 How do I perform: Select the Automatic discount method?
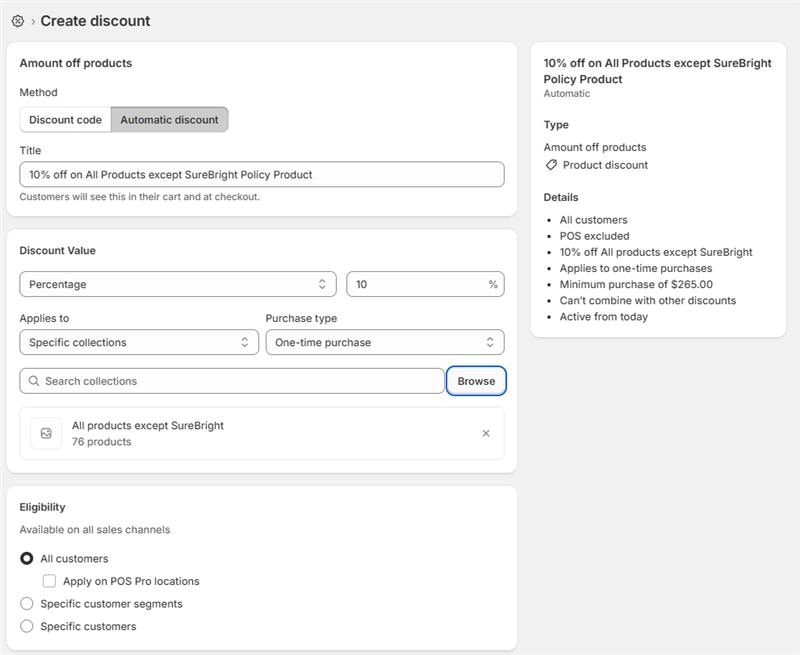click(x=172, y=119)
